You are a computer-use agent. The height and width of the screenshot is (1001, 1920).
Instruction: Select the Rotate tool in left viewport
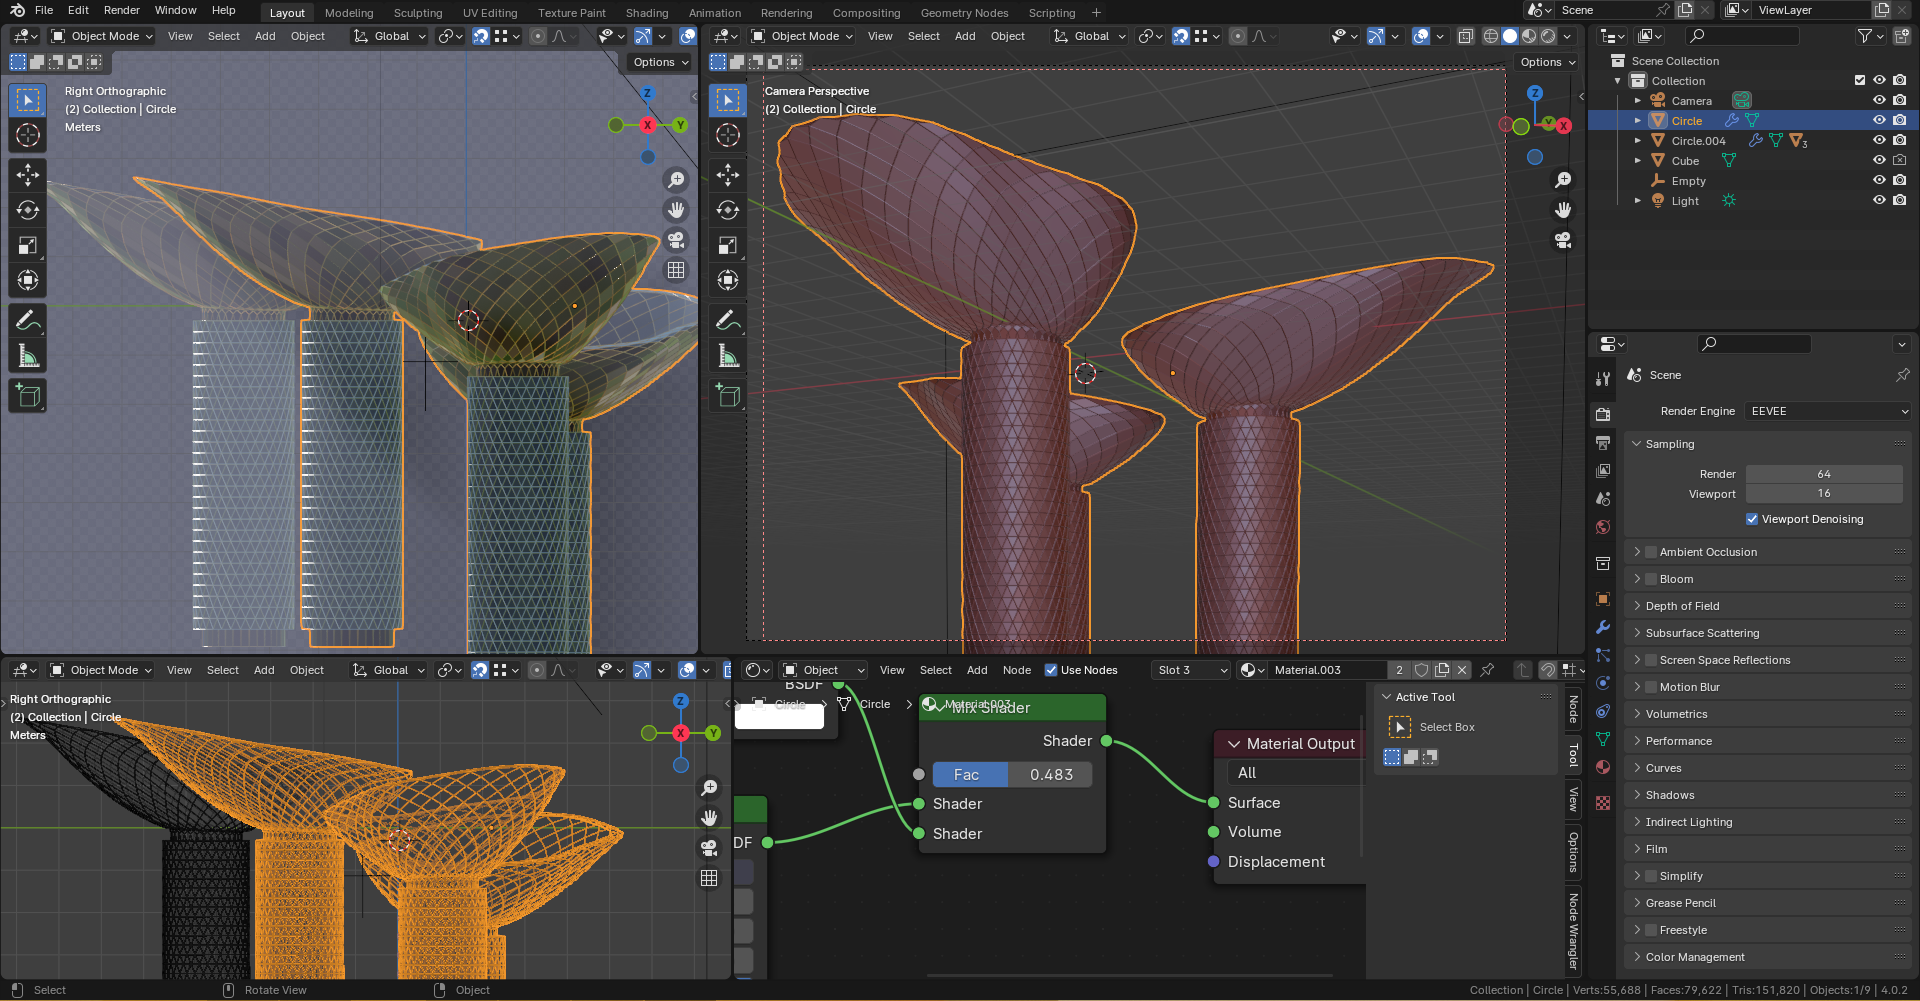[28, 210]
